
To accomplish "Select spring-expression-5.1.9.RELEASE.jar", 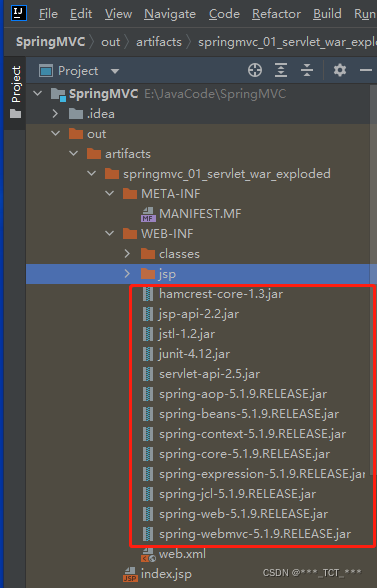I will tap(262, 474).
